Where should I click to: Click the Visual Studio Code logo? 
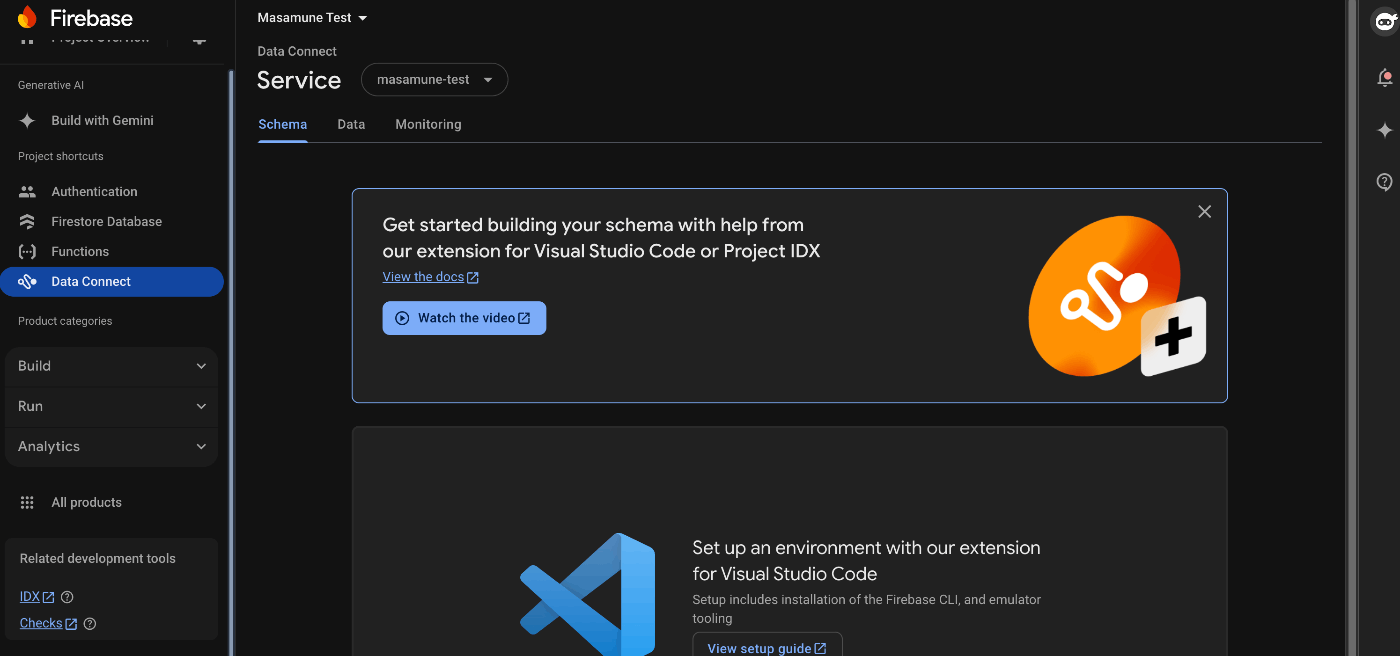click(x=587, y=595)
